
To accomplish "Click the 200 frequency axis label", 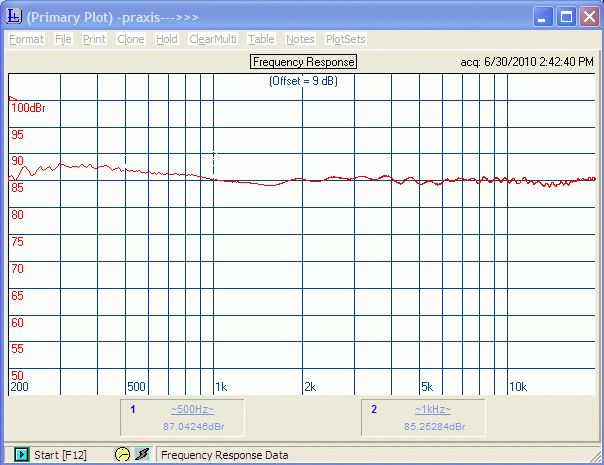I will [x=19, y=386].
